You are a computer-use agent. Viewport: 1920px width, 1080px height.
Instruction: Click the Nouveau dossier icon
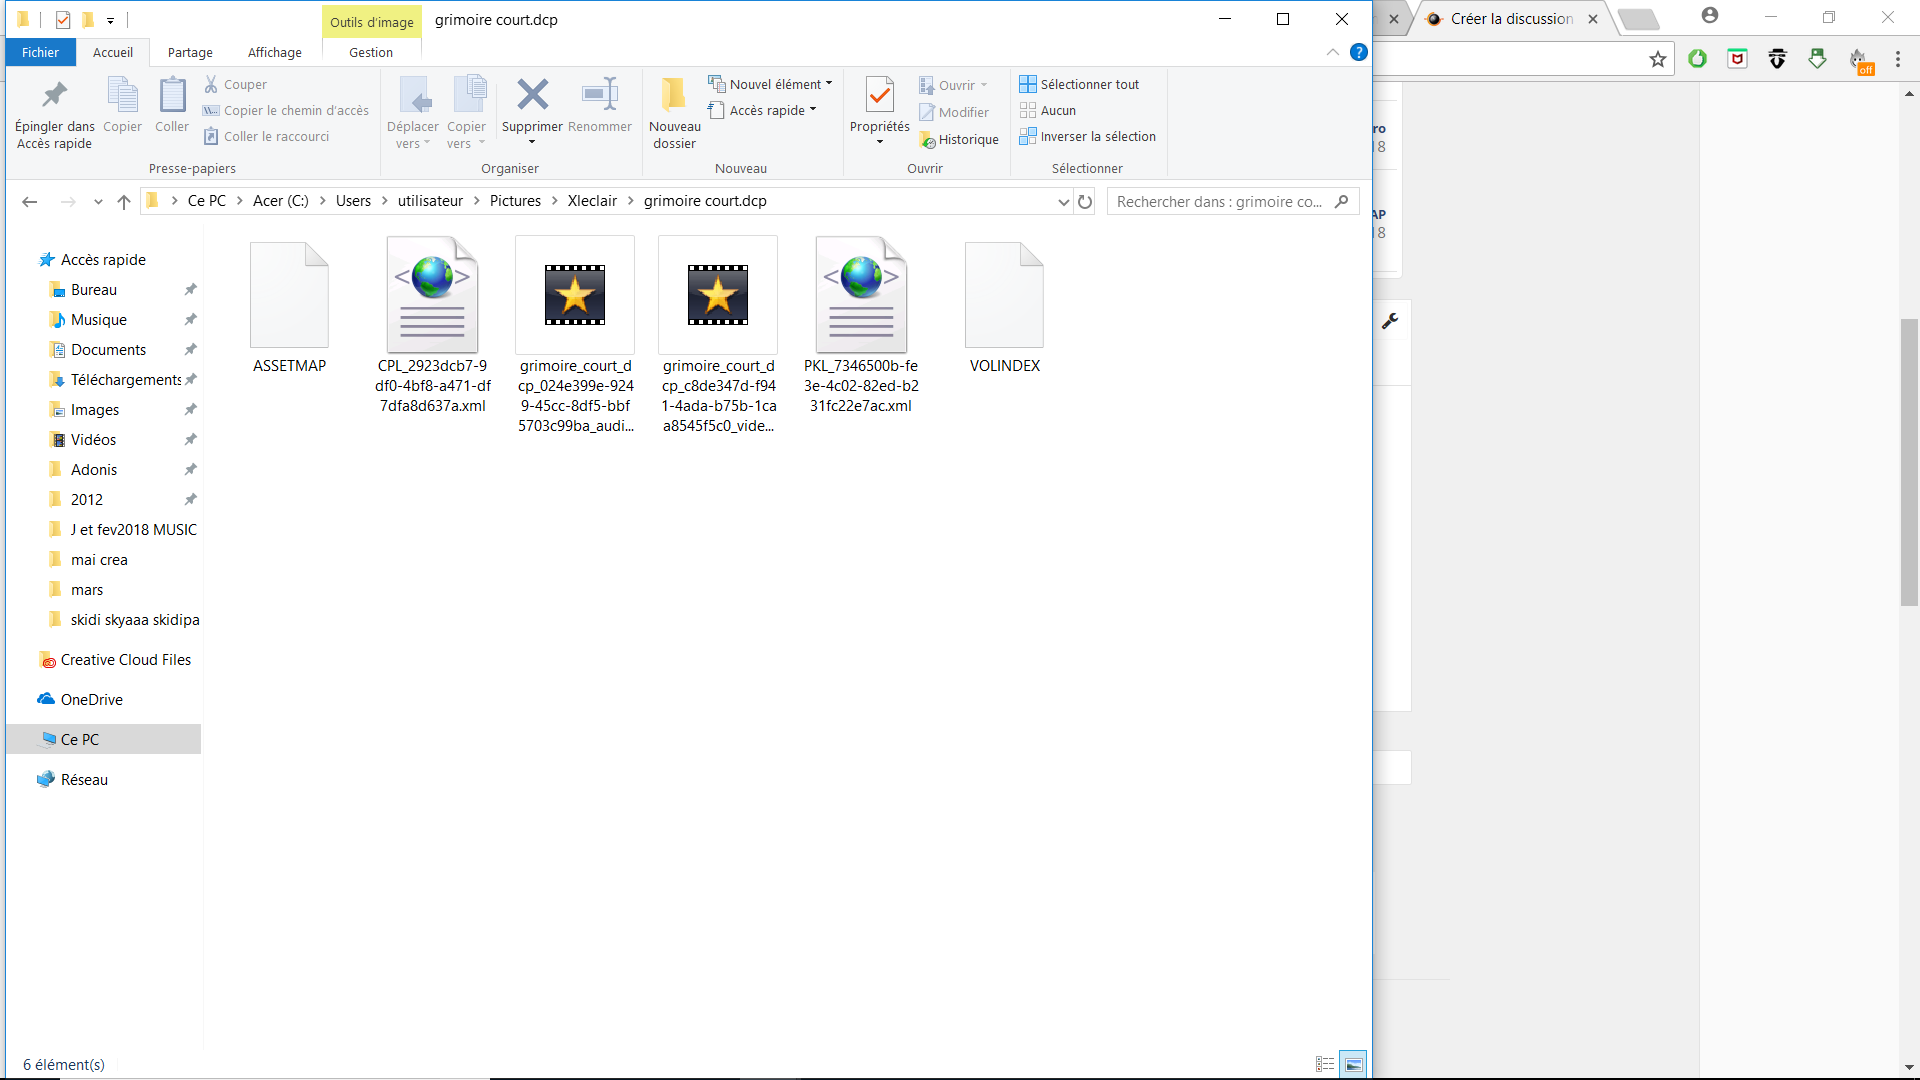(674, 96)
